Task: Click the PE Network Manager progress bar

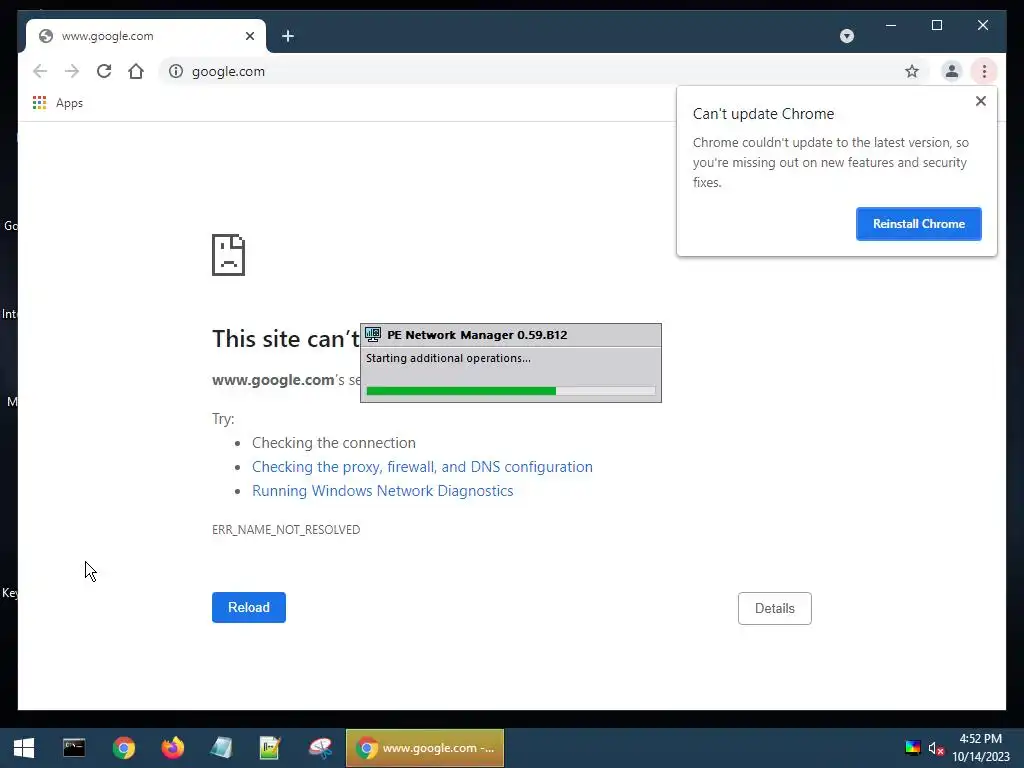Action: coord(511,391)
